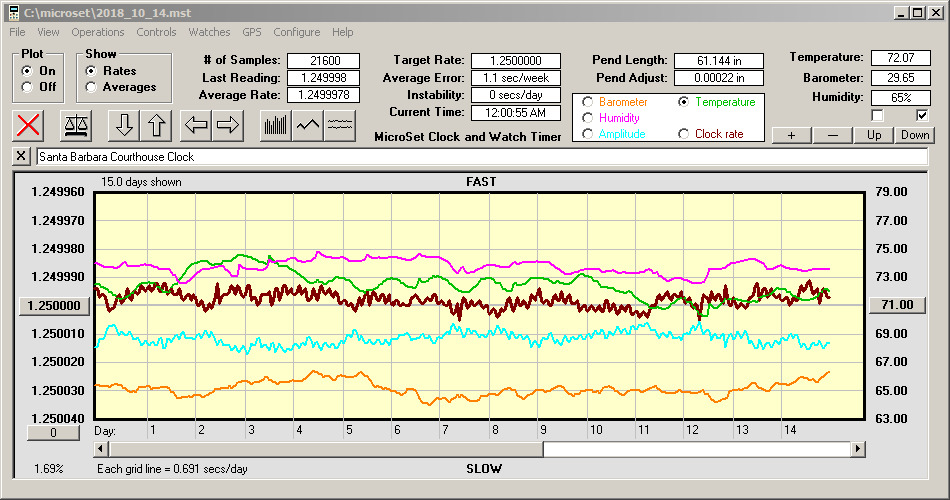Viewport: 950px width, 500px height.
Task: Click the down arrow toolbar button
Action: (x=124, y=125)
